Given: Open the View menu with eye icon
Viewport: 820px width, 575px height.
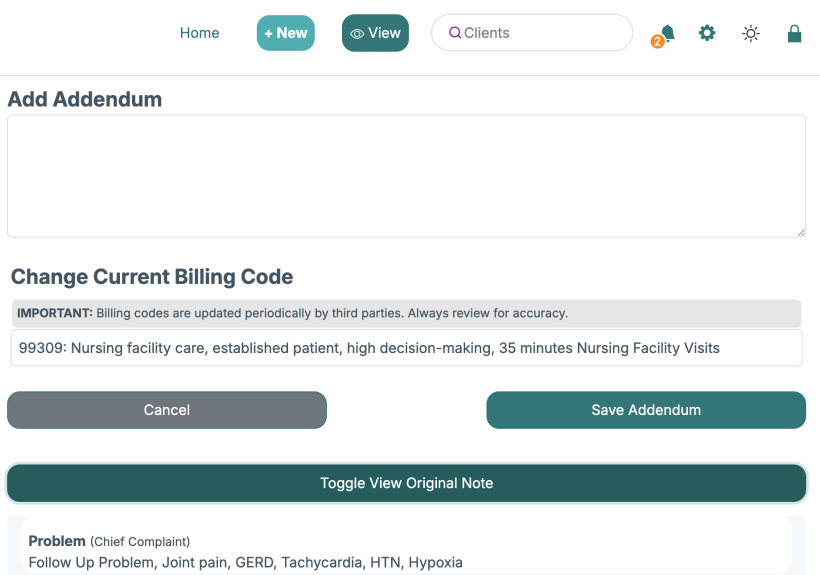Looking at the screenshot, I should [x=375, y=33].
